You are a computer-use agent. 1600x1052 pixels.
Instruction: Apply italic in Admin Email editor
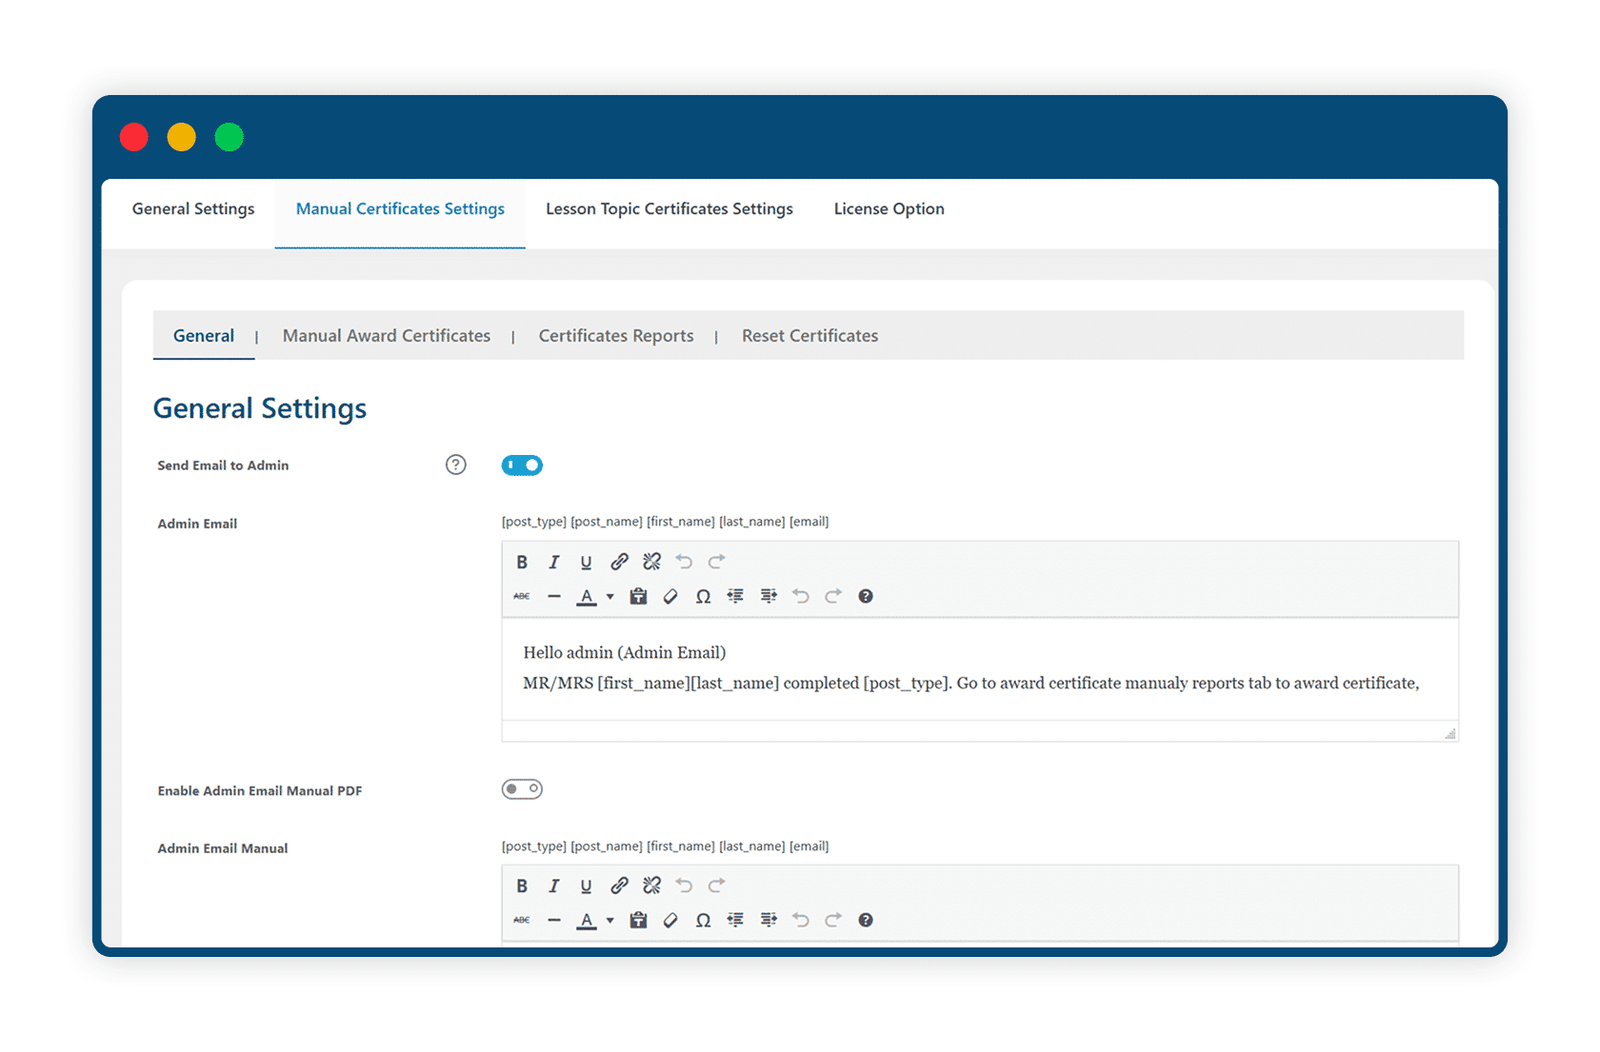pyautogui.click(x=553, y=562)
